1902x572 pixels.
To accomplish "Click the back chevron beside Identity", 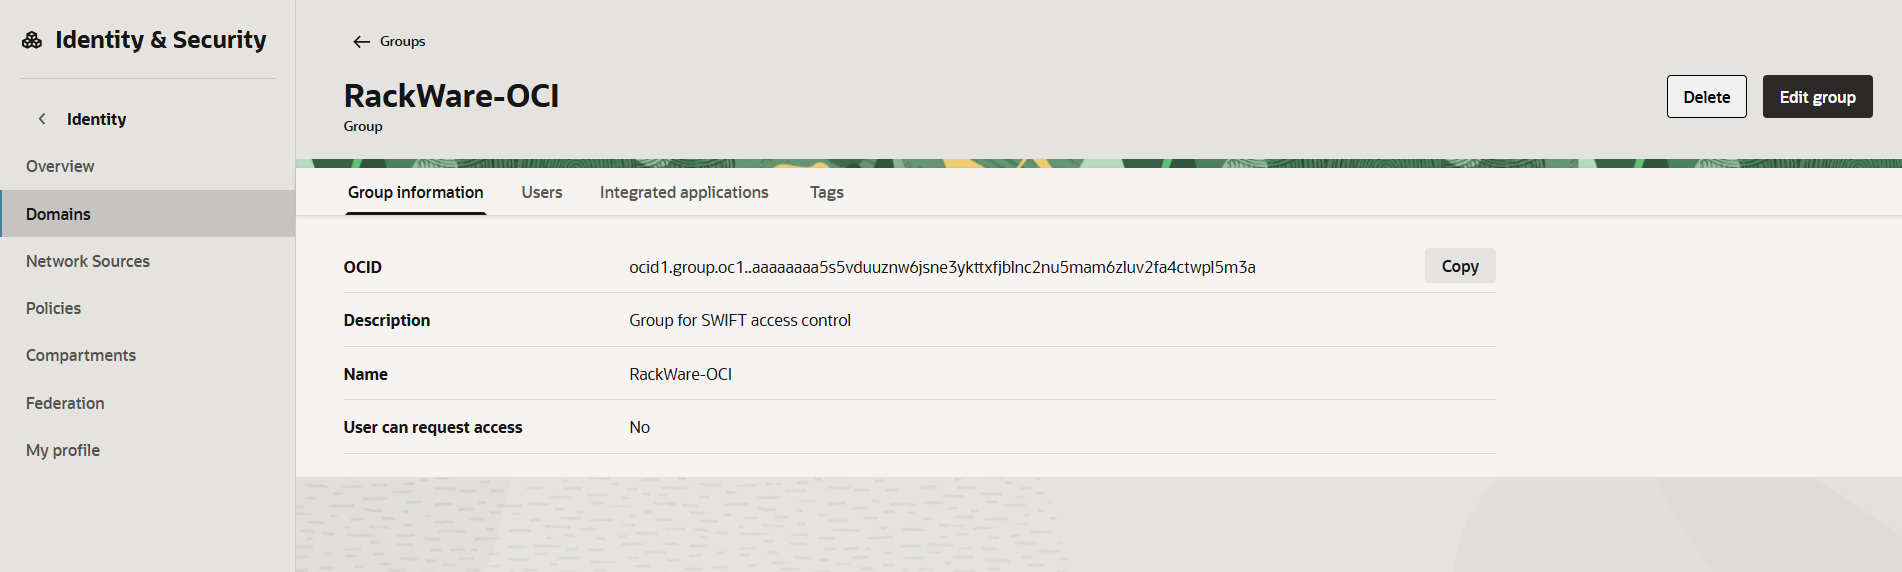I will (42, 119).
